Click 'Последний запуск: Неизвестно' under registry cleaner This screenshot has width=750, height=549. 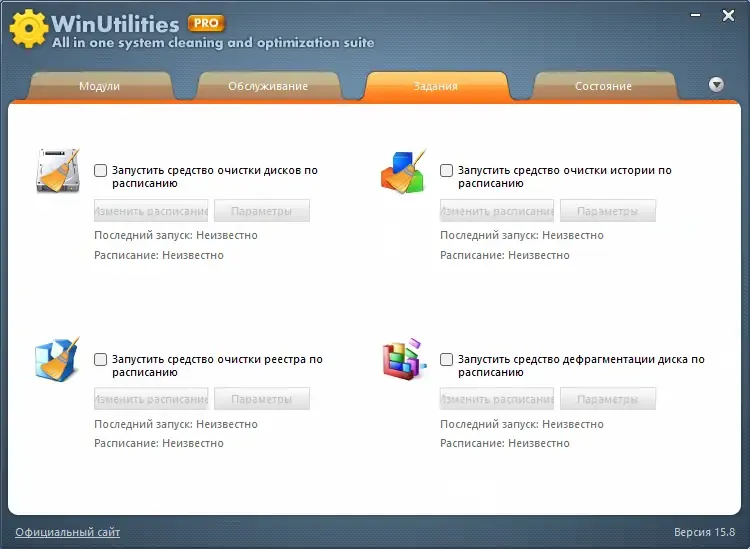[176, 424]
